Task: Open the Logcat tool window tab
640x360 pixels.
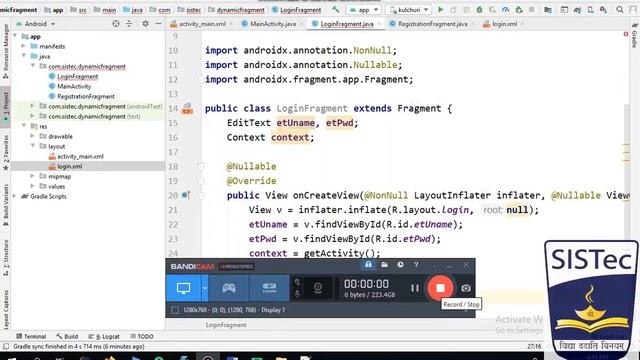Action: click(104, 336)
